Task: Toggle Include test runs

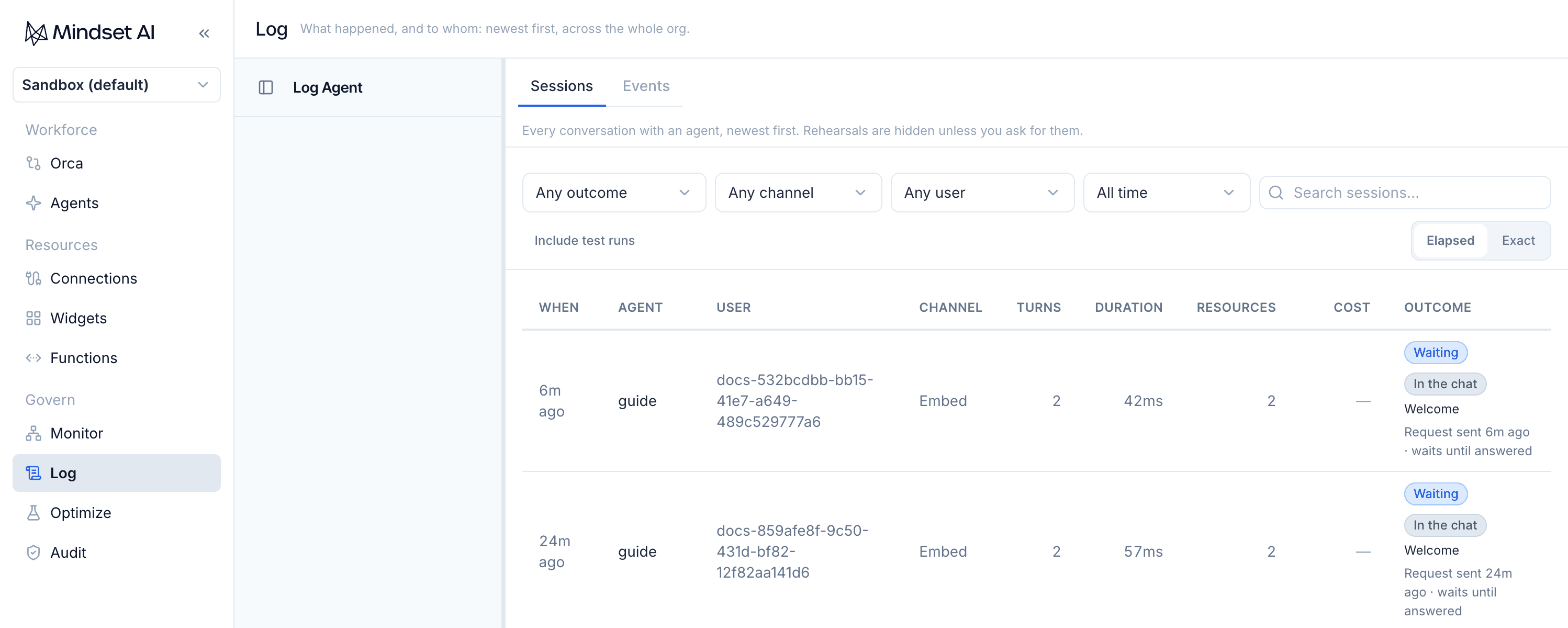Action: pos(585,241)
